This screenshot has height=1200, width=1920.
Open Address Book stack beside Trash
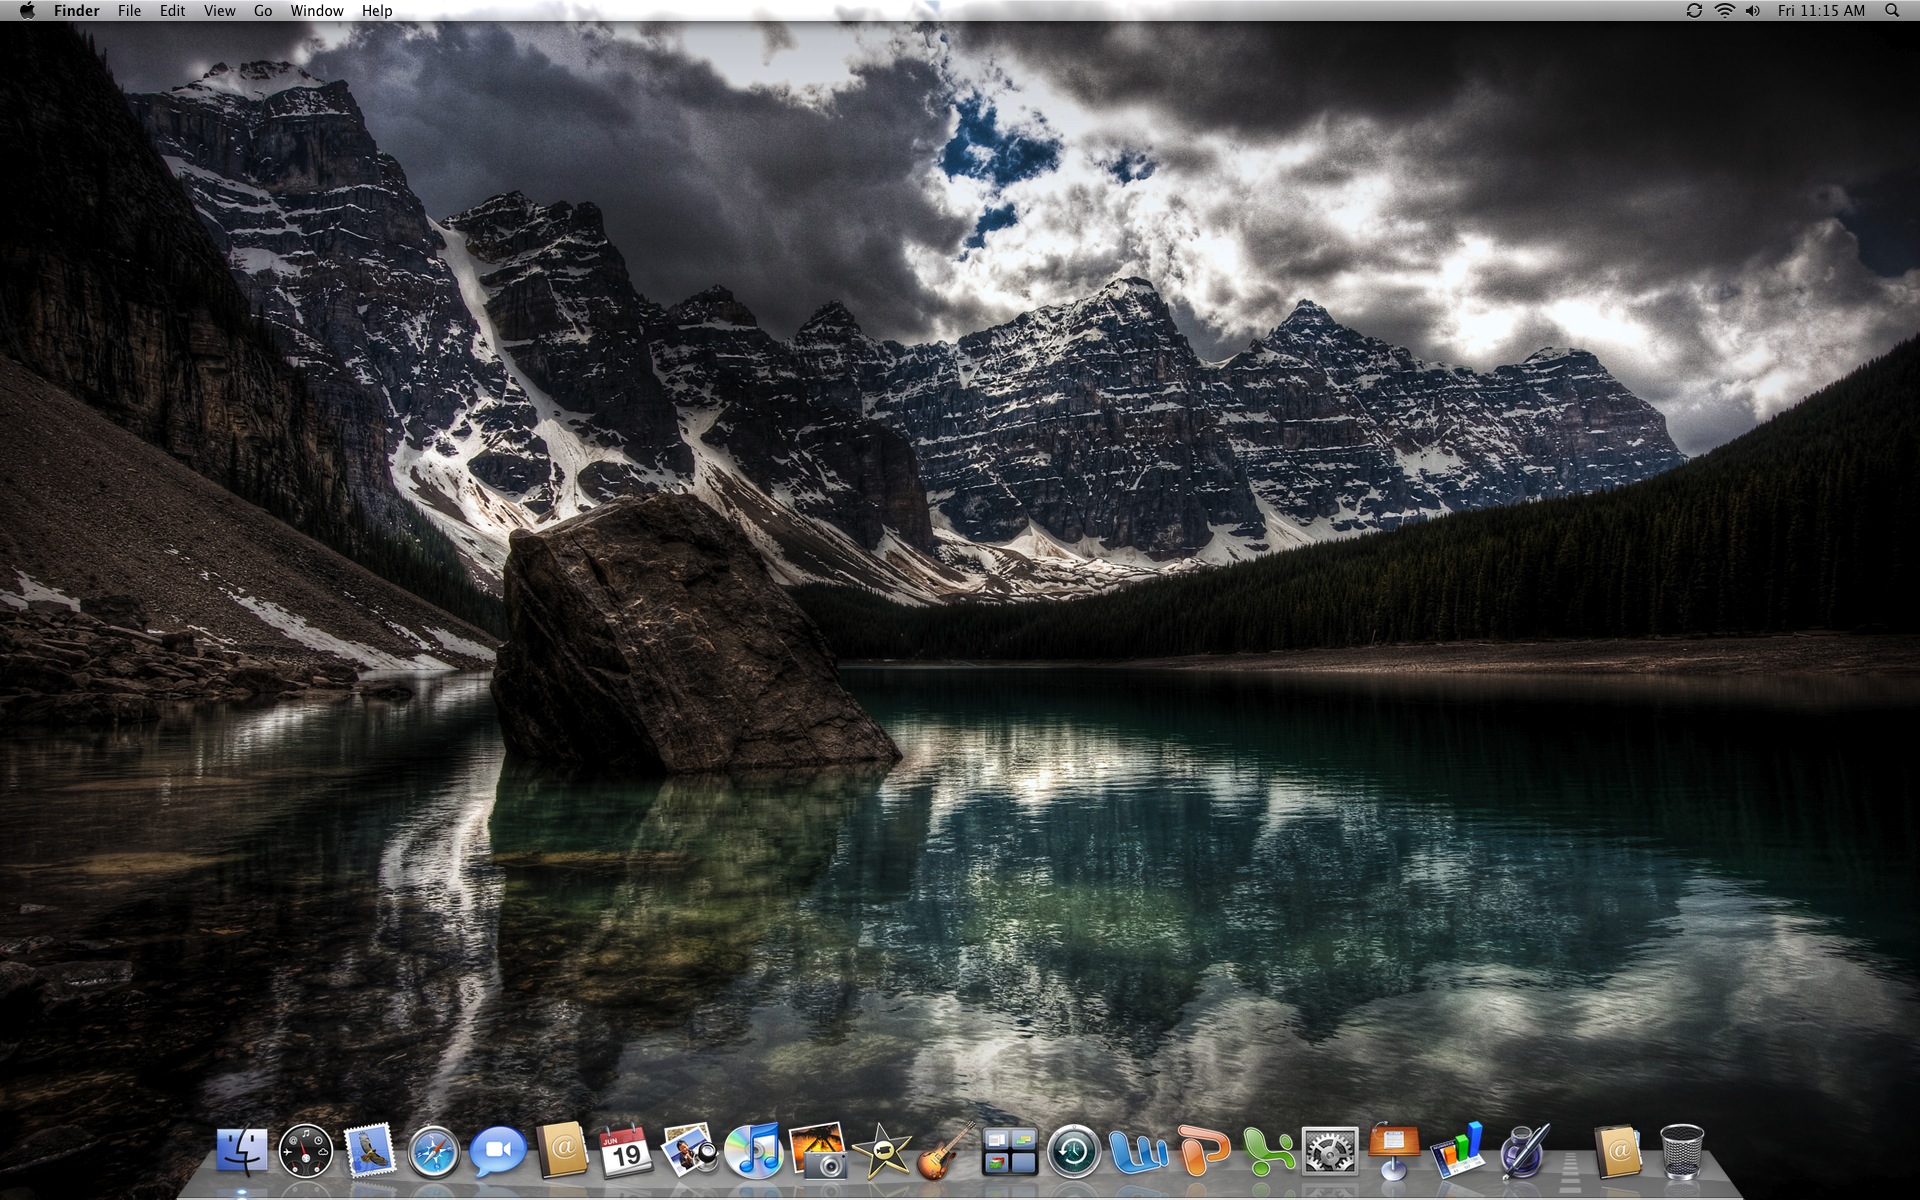(1618, 1151)
